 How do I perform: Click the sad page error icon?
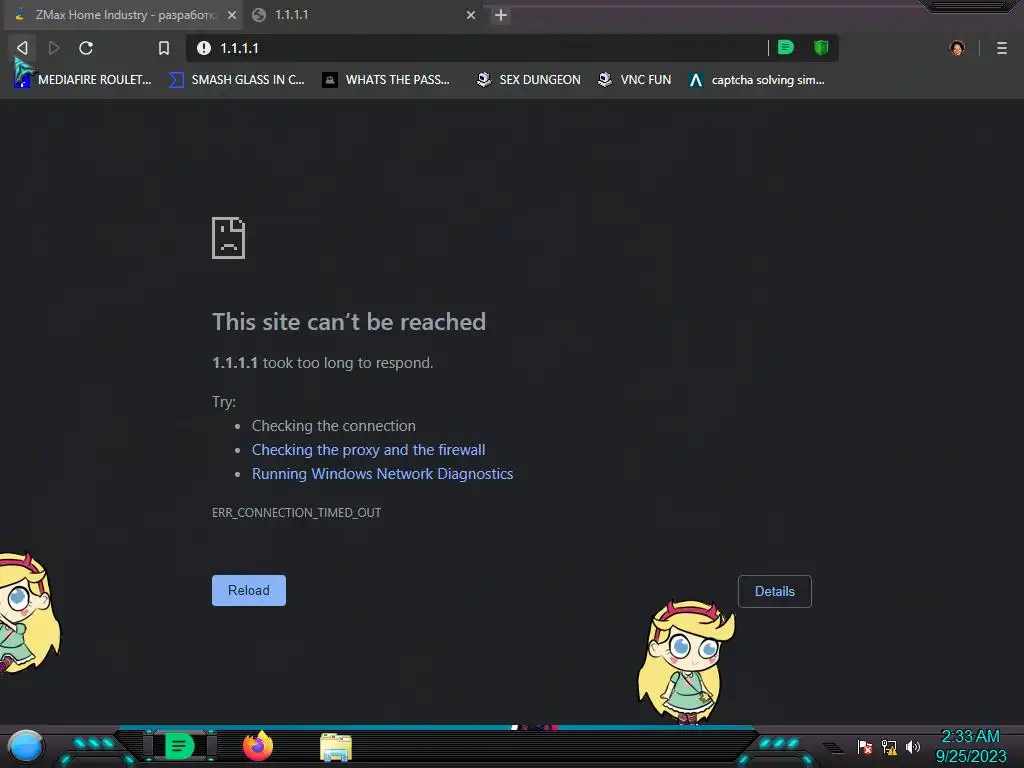229,238
